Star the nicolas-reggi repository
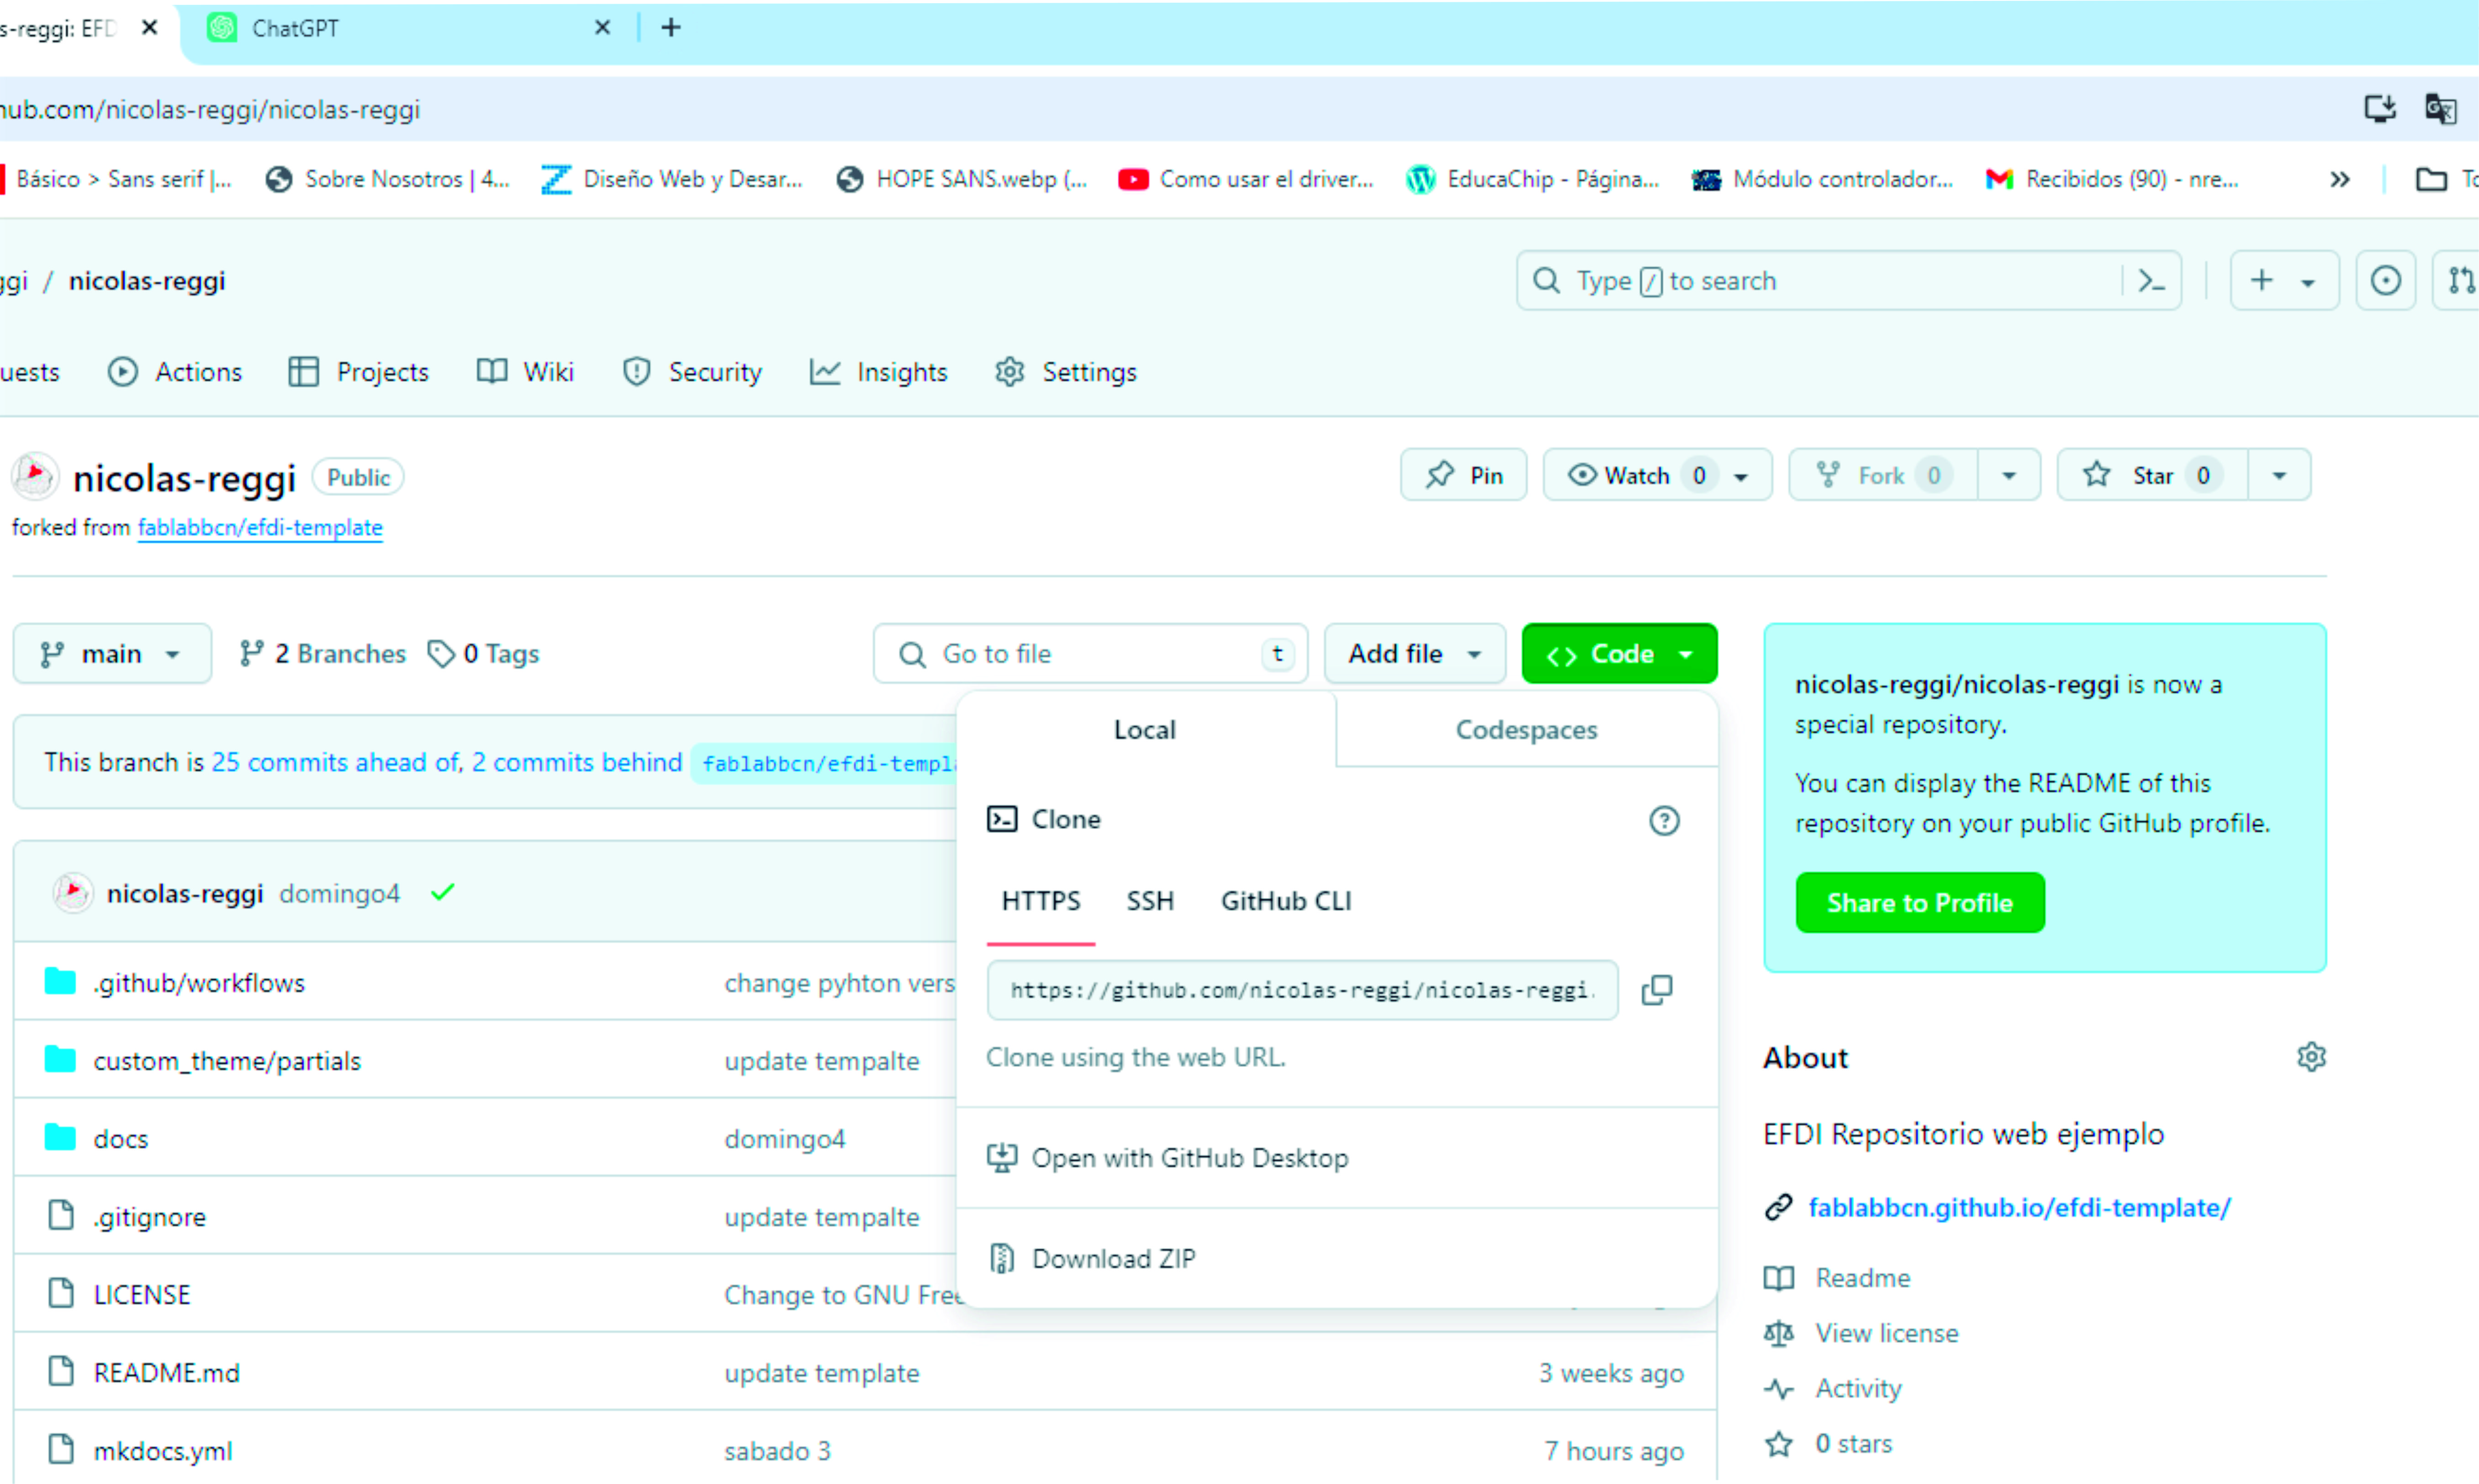 tap(2152, 476)
